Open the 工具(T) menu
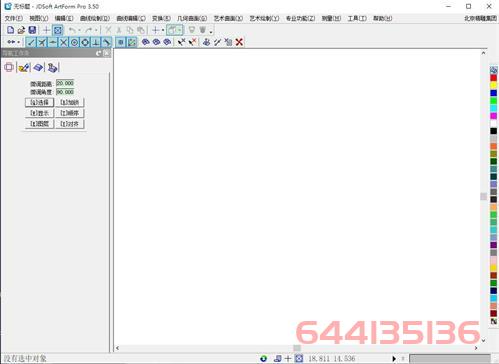499x364 pixels. point(357,18)
